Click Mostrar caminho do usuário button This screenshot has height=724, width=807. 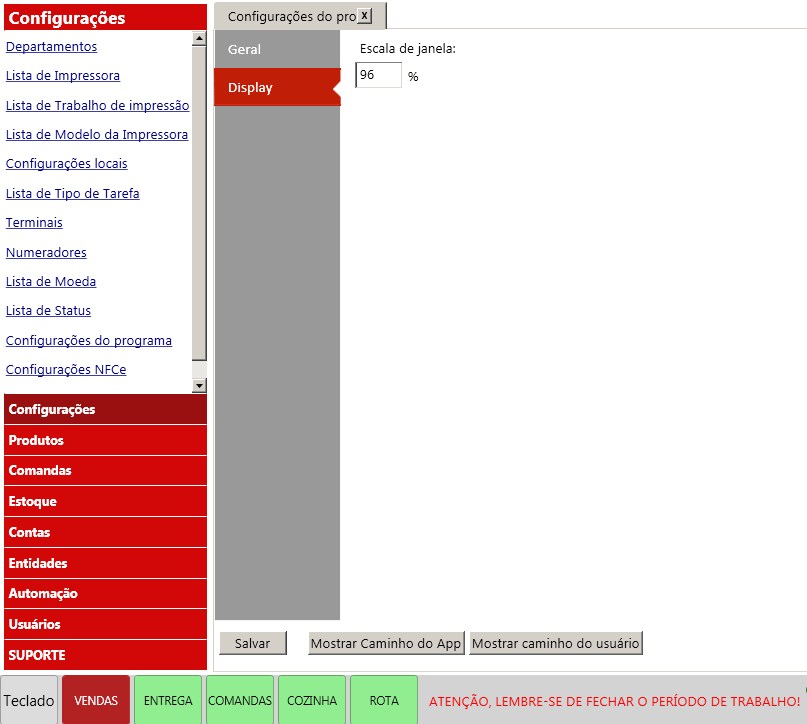tap(556, 643)
